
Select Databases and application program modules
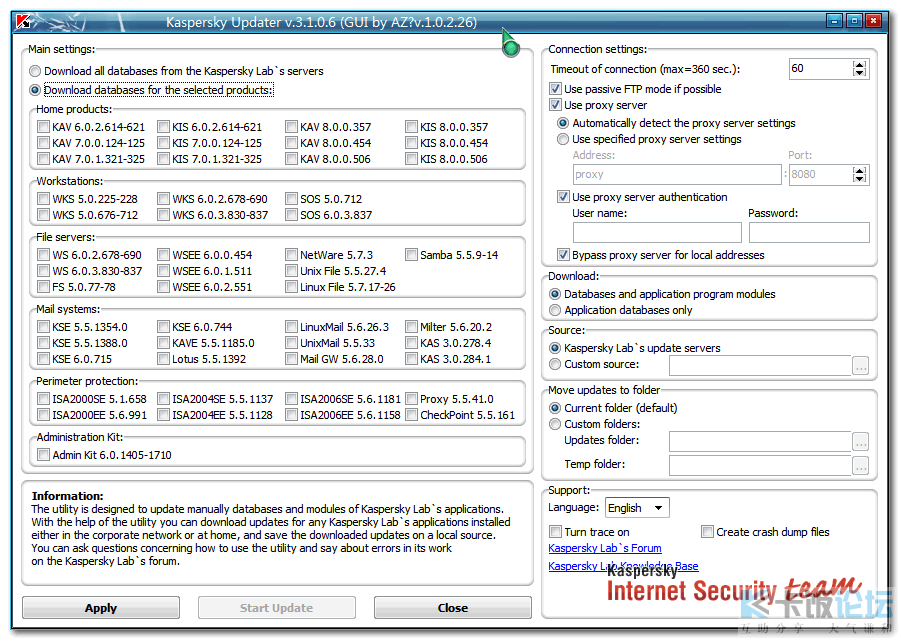point(555,294)
